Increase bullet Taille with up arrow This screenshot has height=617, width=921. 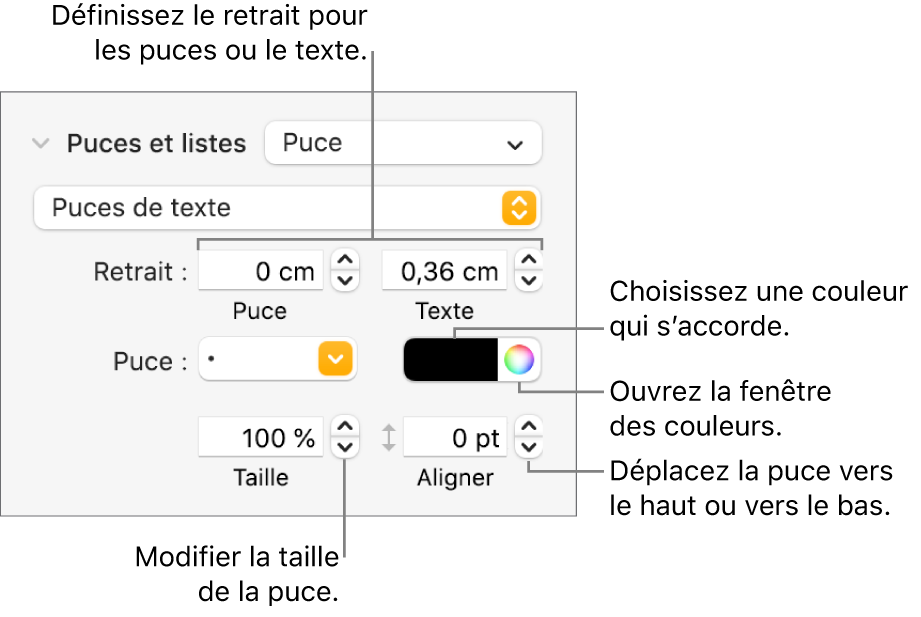click(x=344, y=427)
